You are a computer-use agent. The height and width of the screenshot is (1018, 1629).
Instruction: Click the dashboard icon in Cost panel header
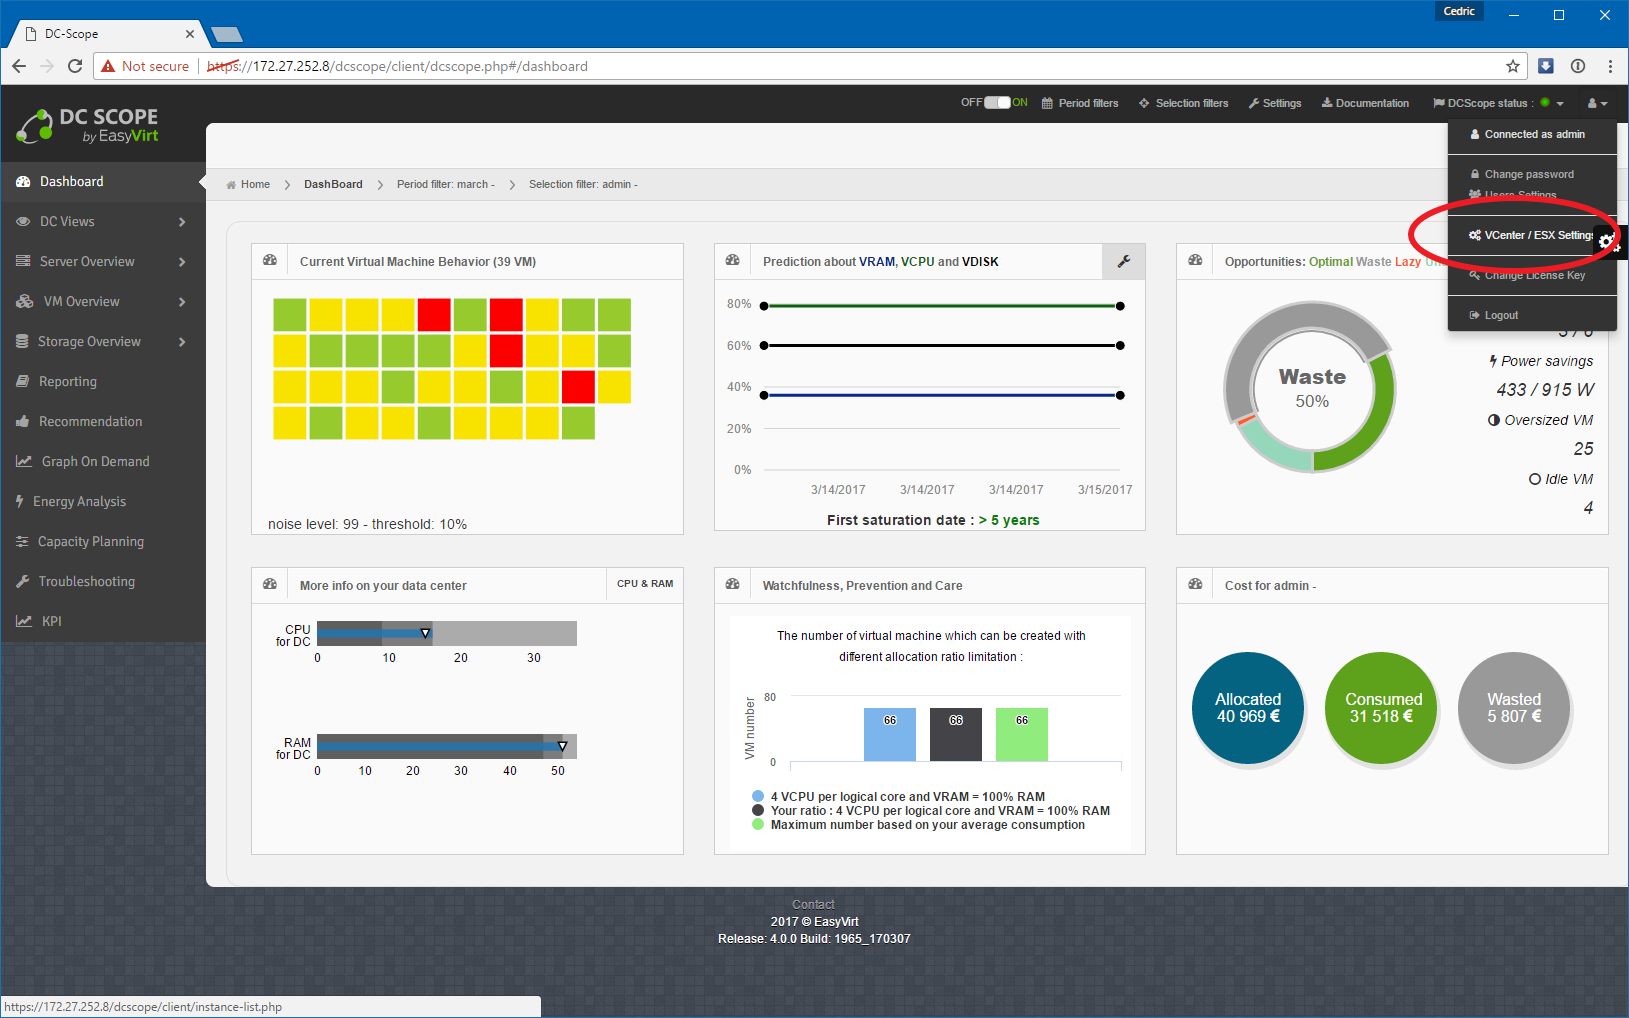1195,584
